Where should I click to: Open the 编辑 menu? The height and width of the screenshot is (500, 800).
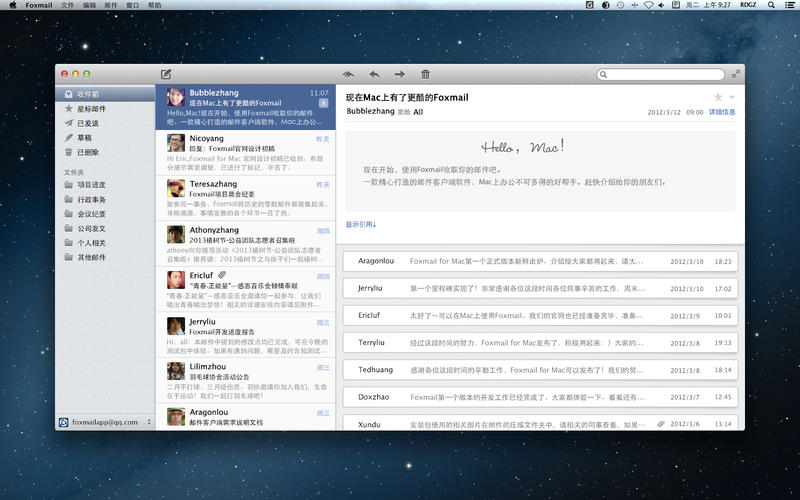coord(89,5)
